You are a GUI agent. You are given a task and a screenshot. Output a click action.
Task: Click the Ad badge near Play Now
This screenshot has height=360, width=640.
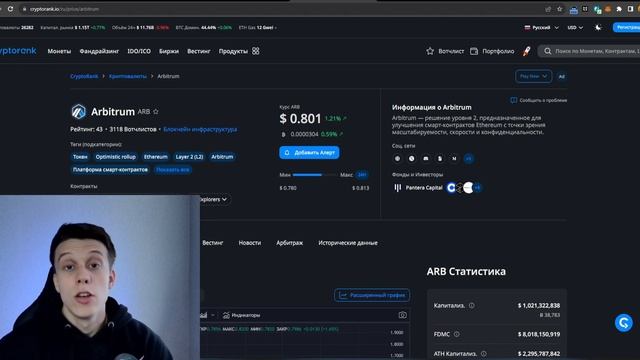click(562, 76)
